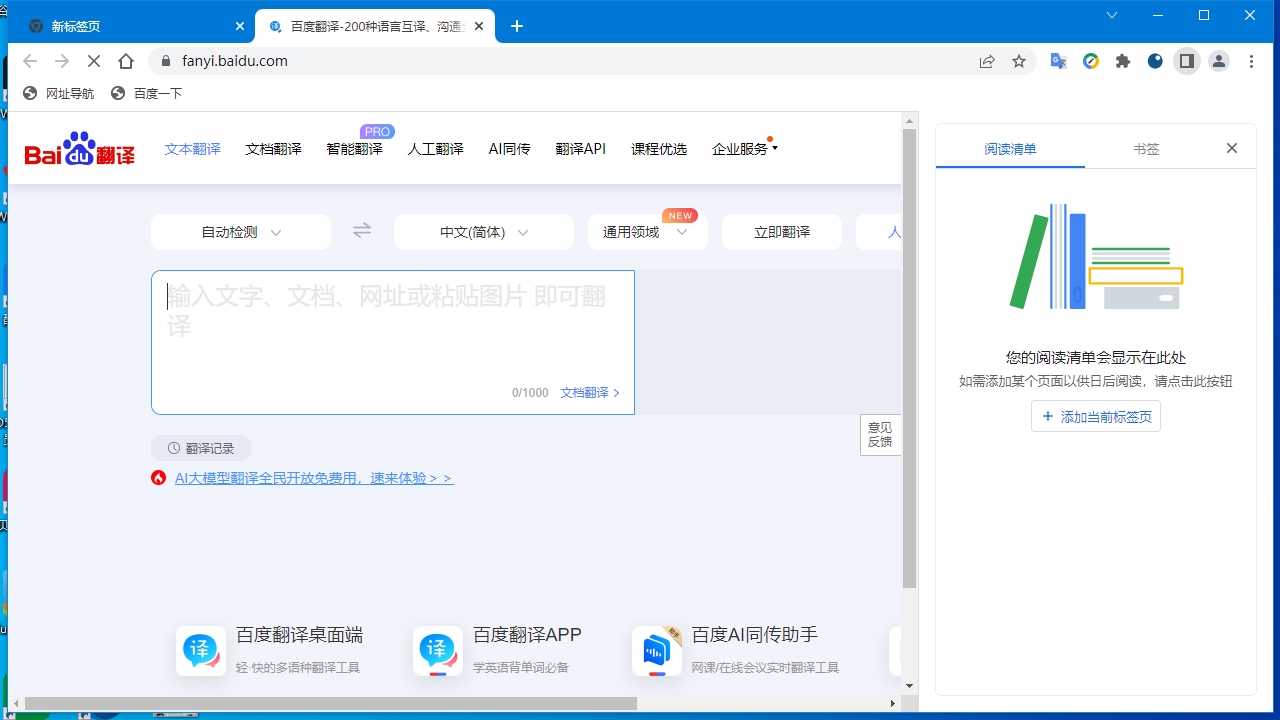Open the browser extensions puzzle icon

[x=1122, y=61]
